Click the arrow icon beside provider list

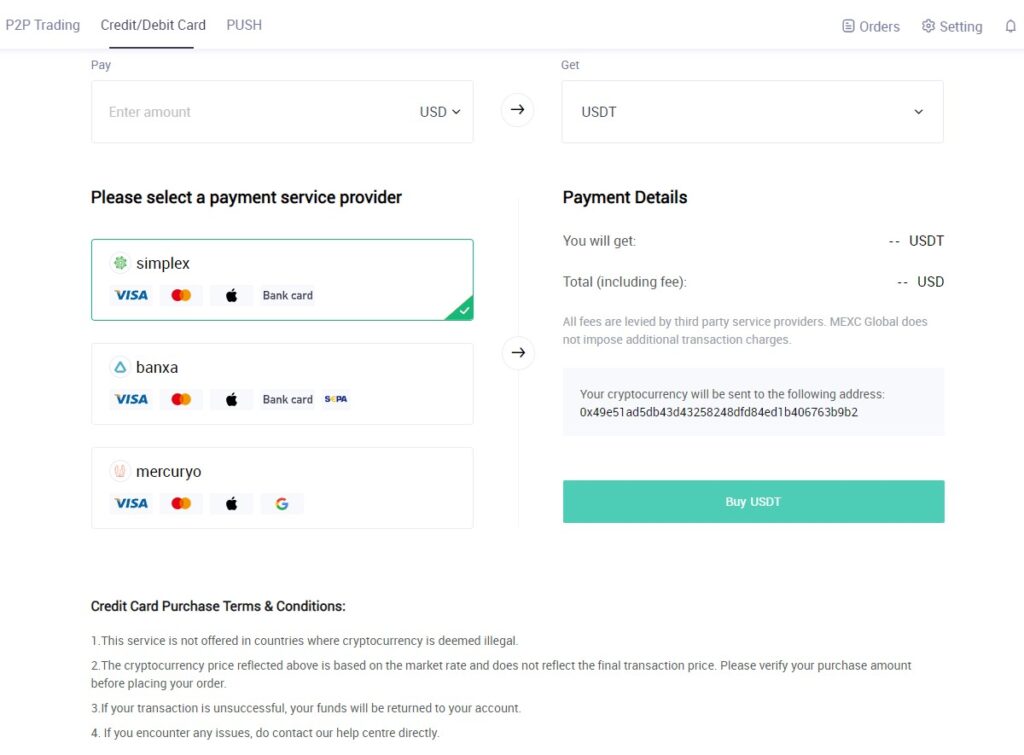coord(518,353)
